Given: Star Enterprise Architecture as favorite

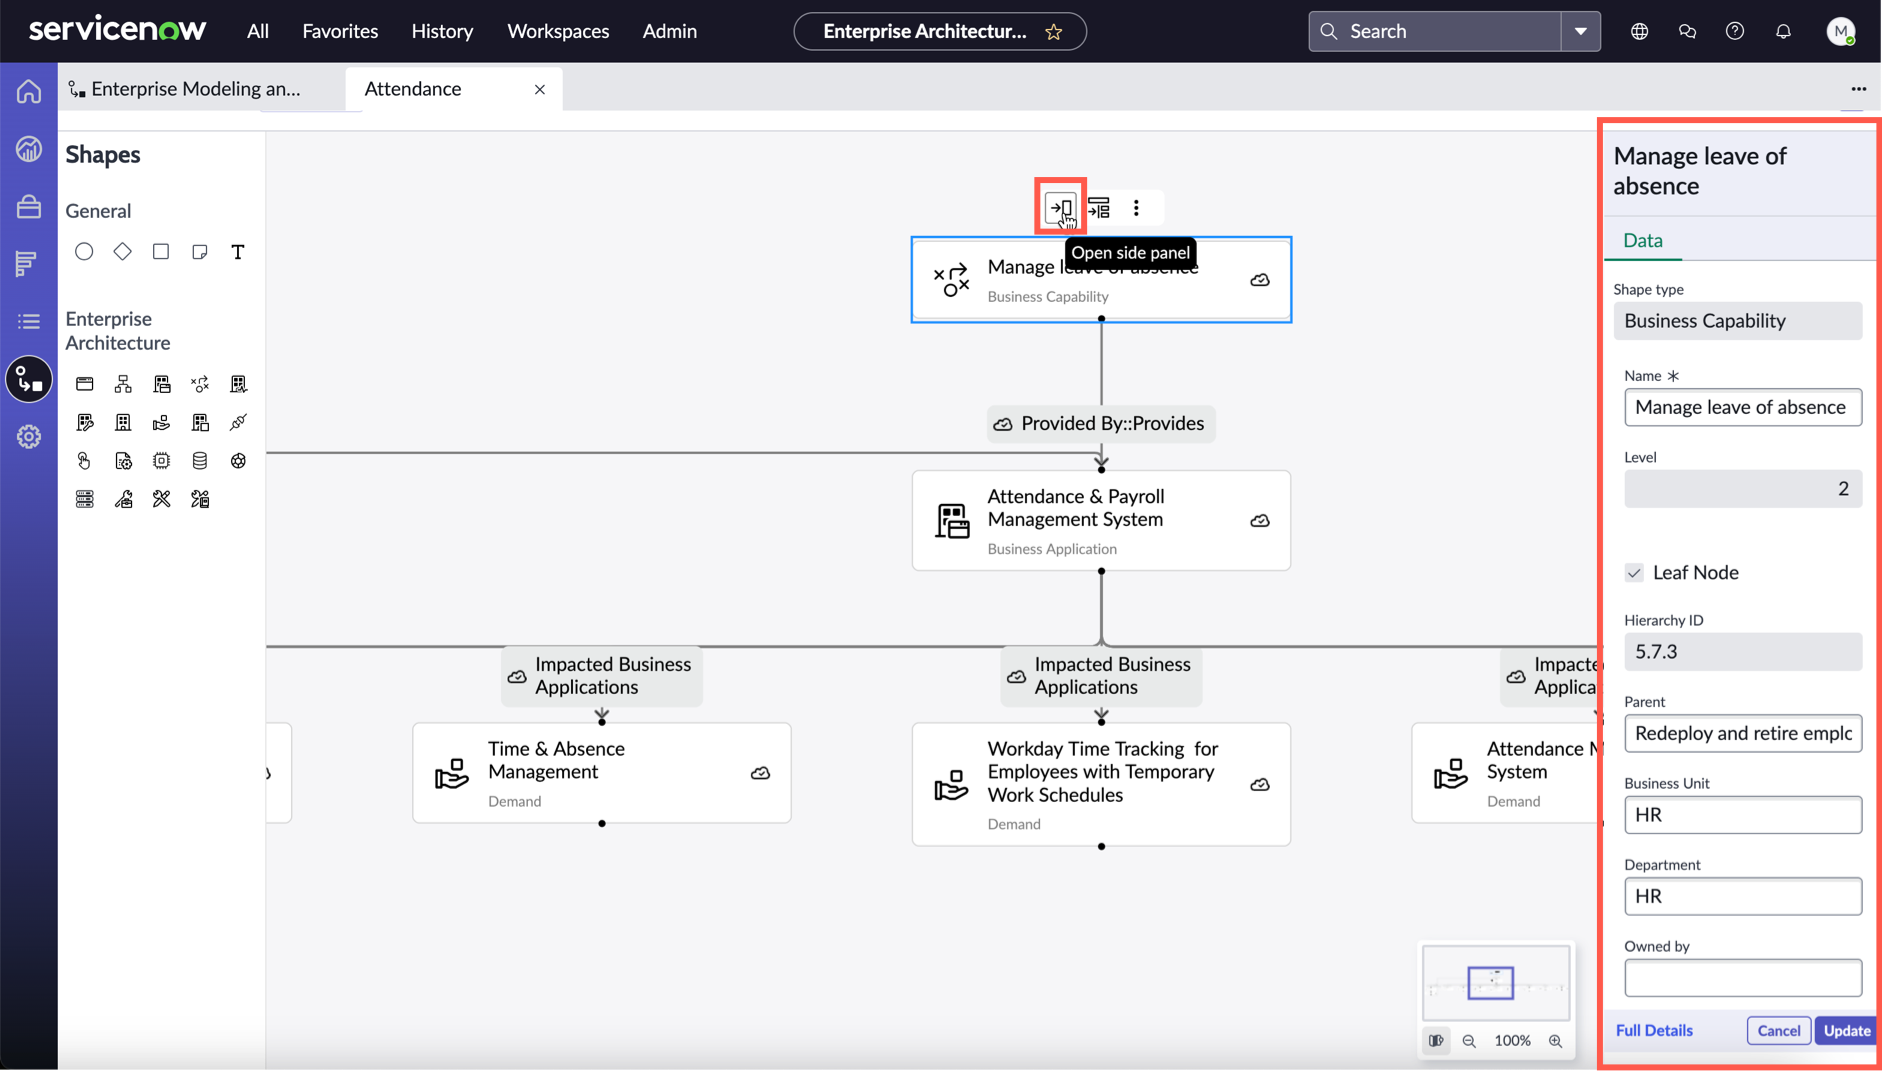Looking at the screenshot, I should pyautogui.click(x=1054, y=32).
